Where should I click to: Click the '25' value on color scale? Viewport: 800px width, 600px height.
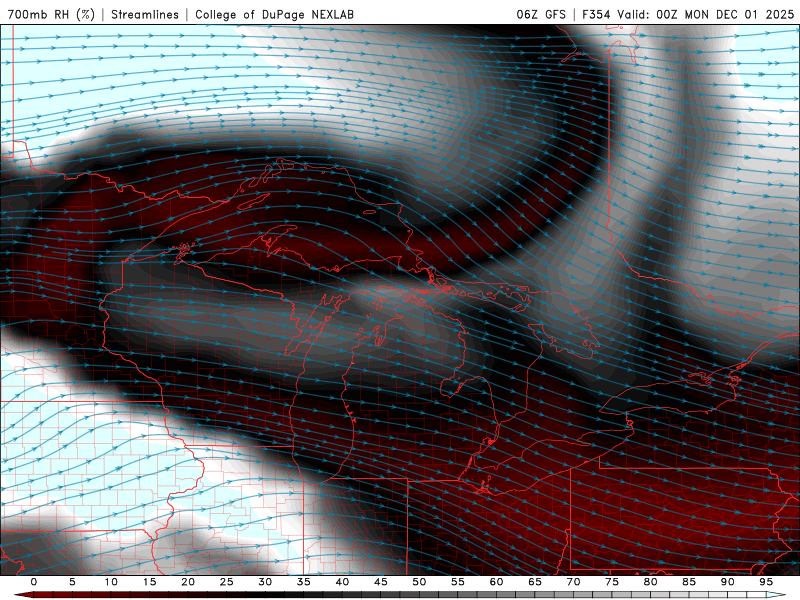[226, 582]
